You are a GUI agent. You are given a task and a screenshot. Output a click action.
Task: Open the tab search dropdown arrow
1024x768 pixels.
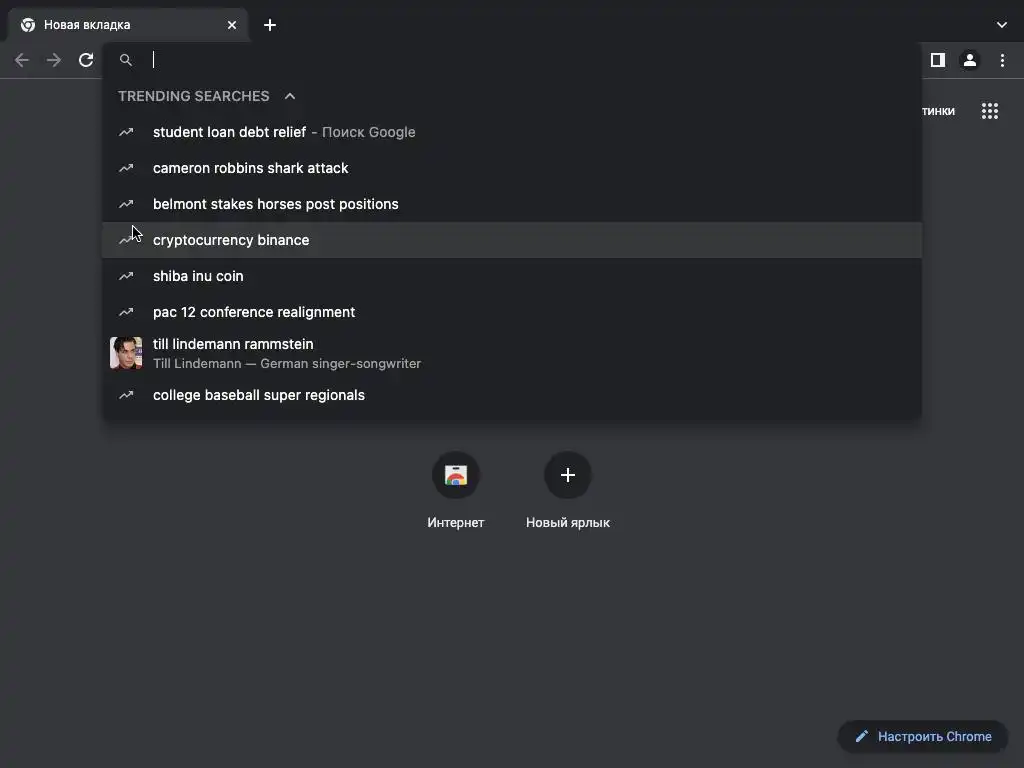point(1002,25)
